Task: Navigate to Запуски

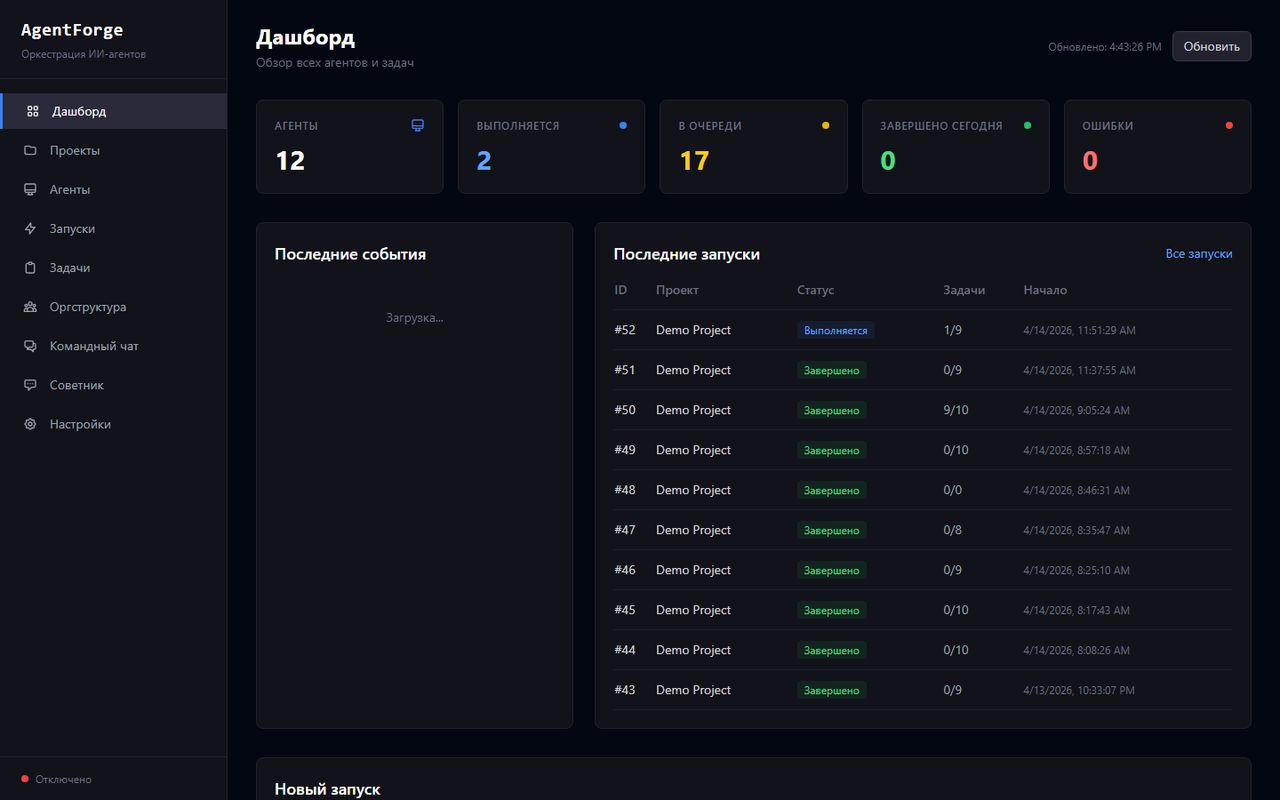Action: pyautogui.click(x=113, y=228)
